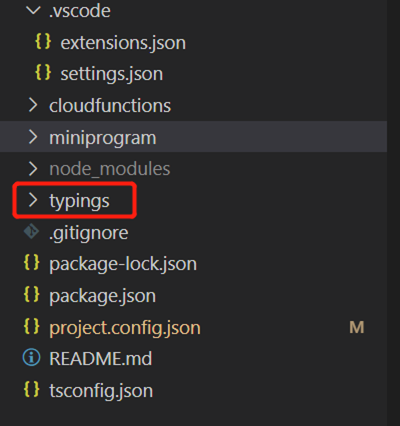Screen dimensions: 400x426
Task: Click the JSON icon beside package-lock.json
Action: [32, 262]
